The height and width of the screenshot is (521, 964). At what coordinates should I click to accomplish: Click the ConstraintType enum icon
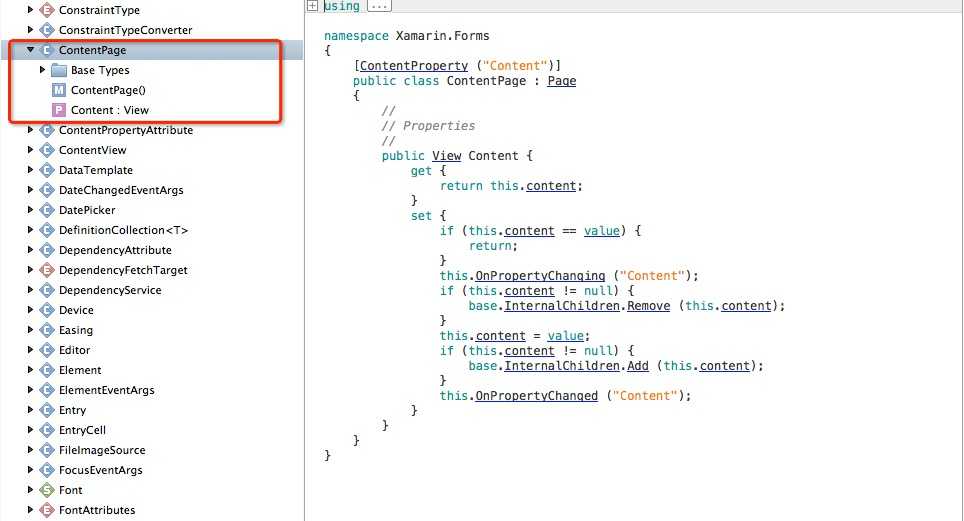pos(47,10)
